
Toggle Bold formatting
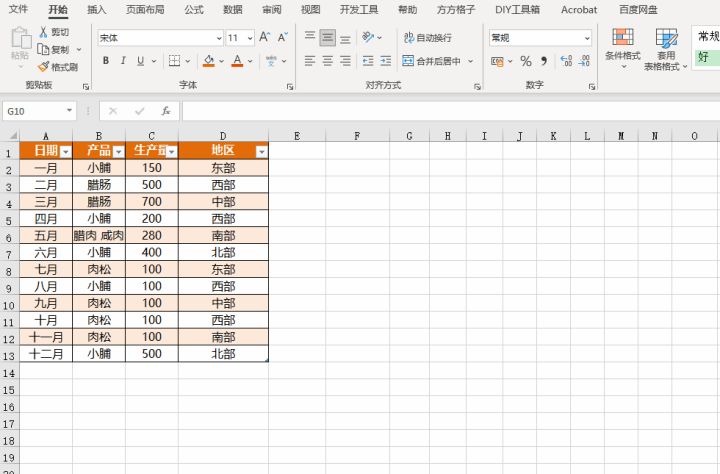[x=105, y=61]
